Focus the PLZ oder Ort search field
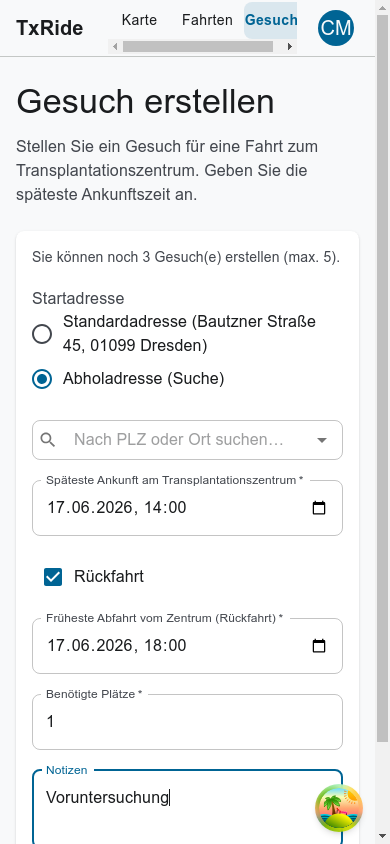The width and height of the screenshot is (390, 844). pos(188,440)
